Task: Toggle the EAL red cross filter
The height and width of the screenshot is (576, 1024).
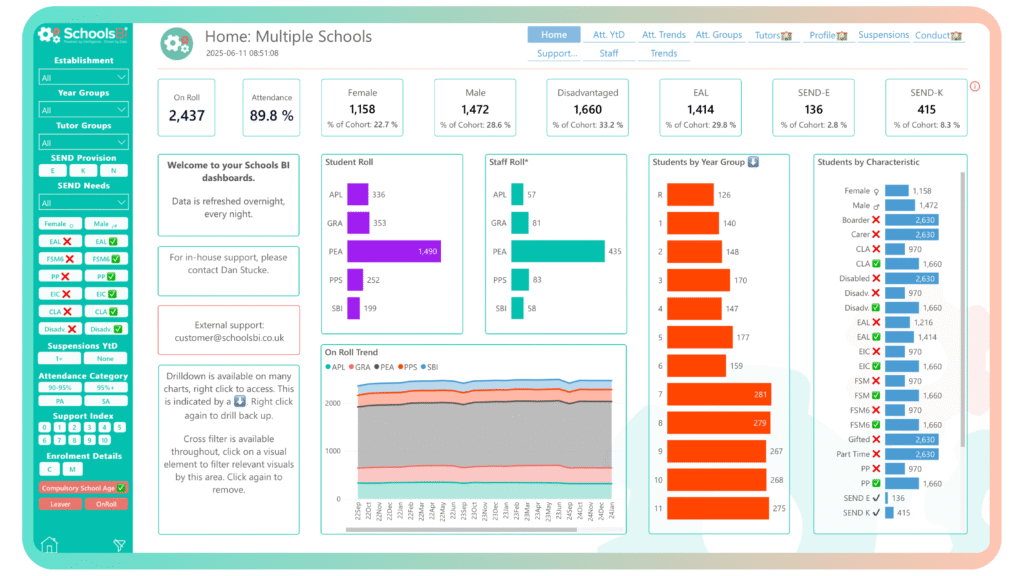Action: pos(60,241)
